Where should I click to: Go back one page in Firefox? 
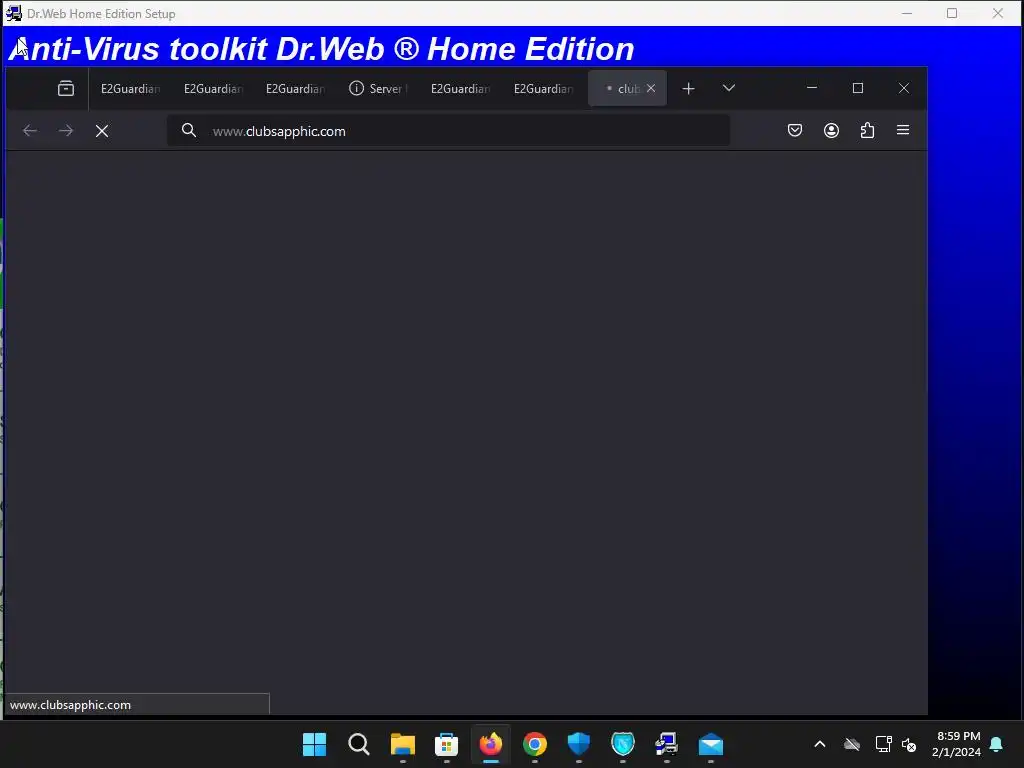click(30, 131)
